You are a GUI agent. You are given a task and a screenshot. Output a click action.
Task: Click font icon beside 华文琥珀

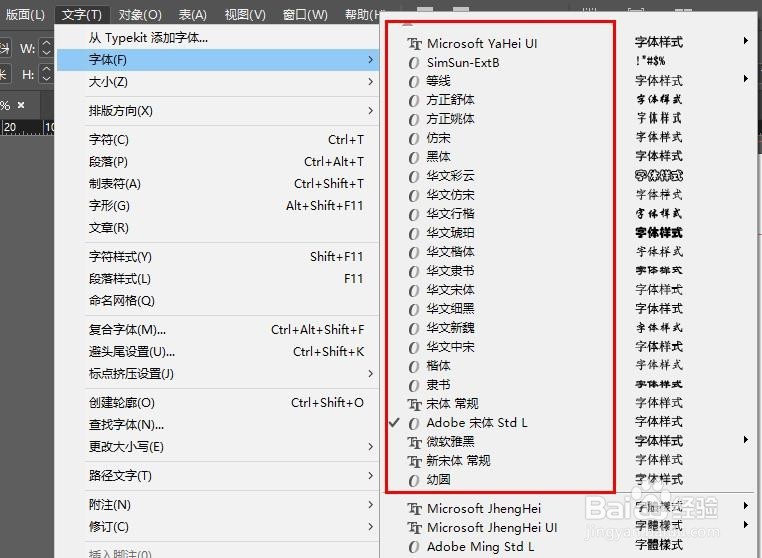pyautogui.click(x=414, y=234)
